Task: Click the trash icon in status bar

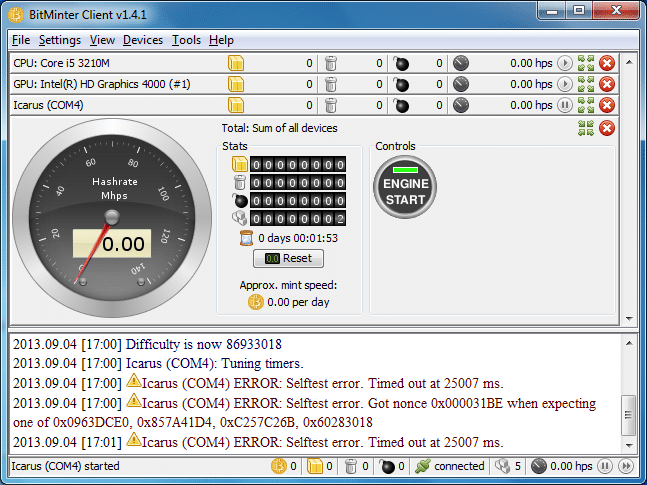Action: 351,466
